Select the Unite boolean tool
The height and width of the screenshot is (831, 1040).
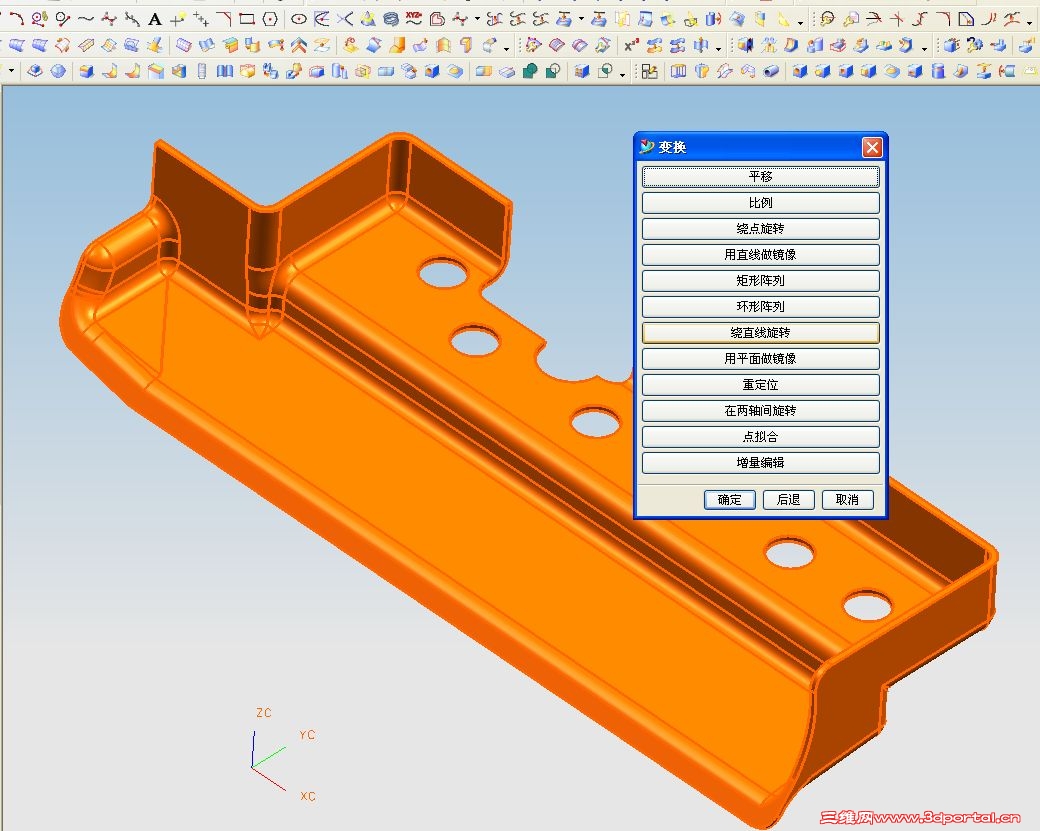[530, 70]
